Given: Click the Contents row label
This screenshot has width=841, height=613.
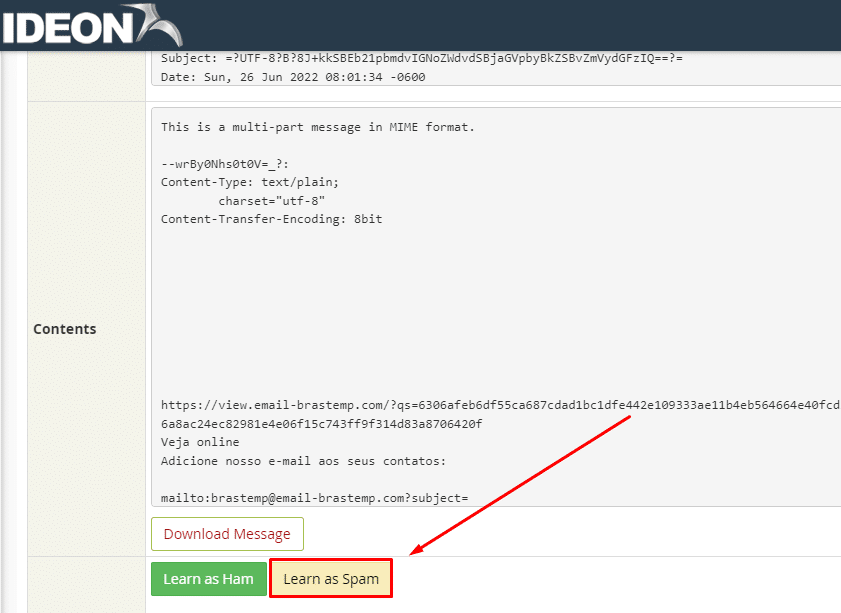Looking at the screenshot, I should point(64,328).
